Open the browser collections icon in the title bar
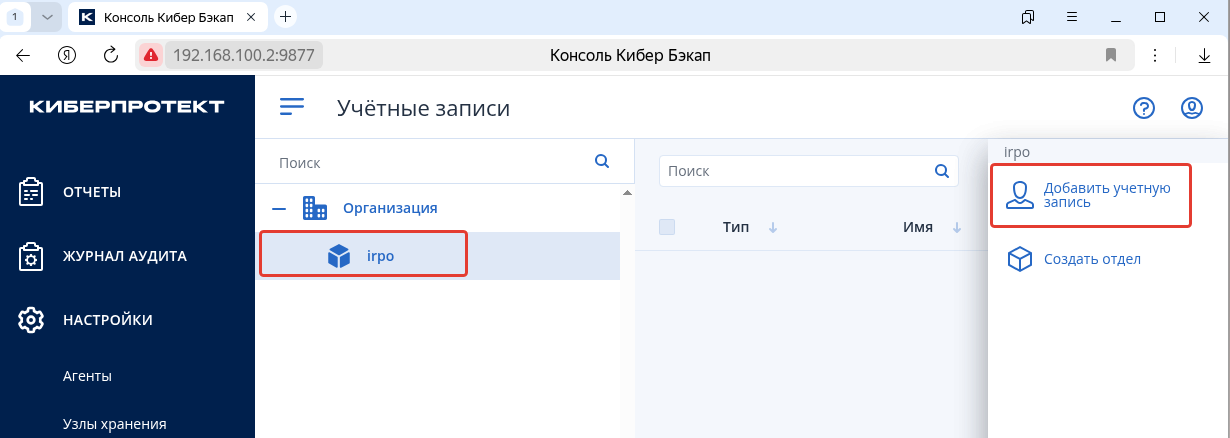Viewport: 1230px width, 438px height. click(x=1028, y=17)
